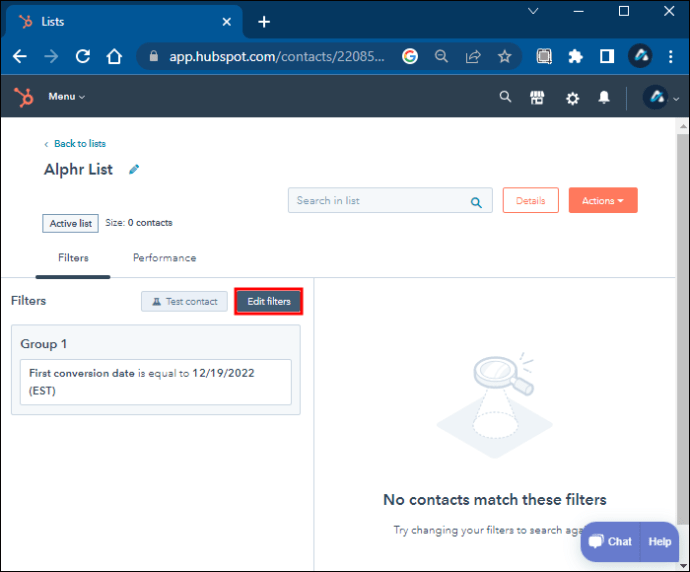Click the screenshot capture extension icon
This screenshot has height=572, width=690.
544,56
